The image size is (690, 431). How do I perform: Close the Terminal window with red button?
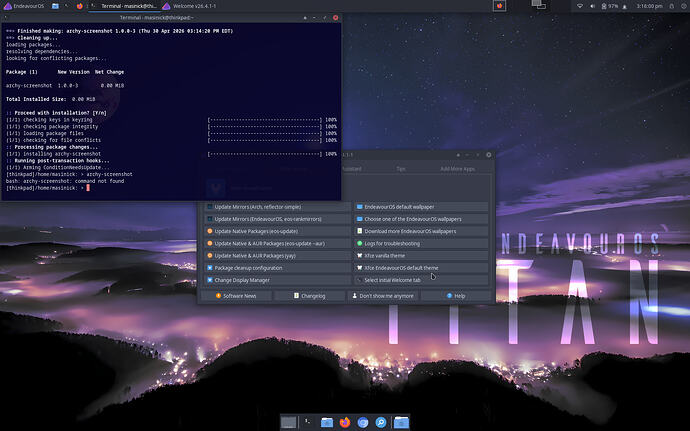[335, 18]
